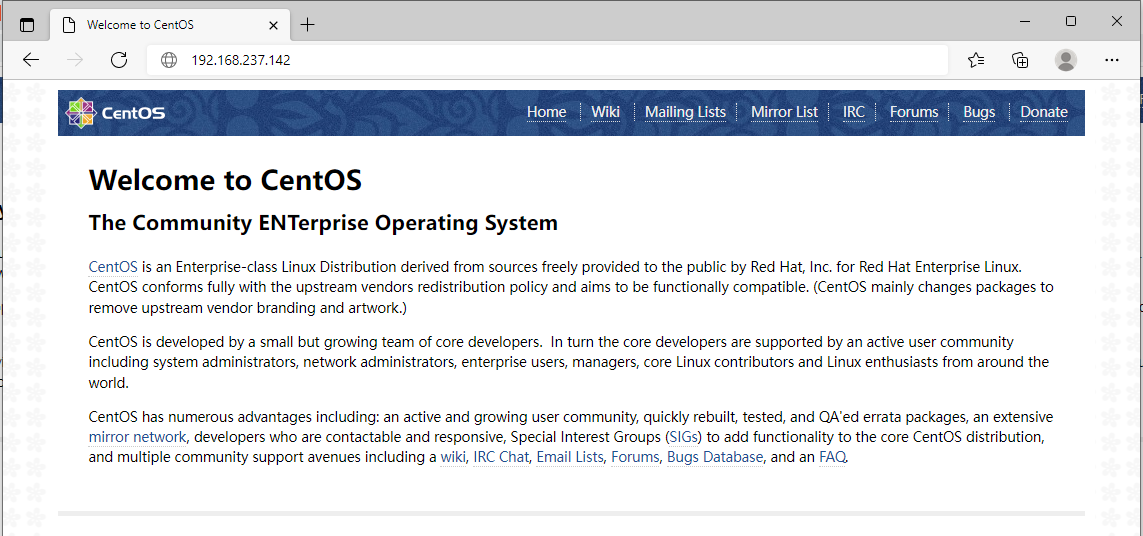Go to Mailing Lists in navigation
The height and width of the screenshot is (536, 1143).
click(x=685, y=112)
